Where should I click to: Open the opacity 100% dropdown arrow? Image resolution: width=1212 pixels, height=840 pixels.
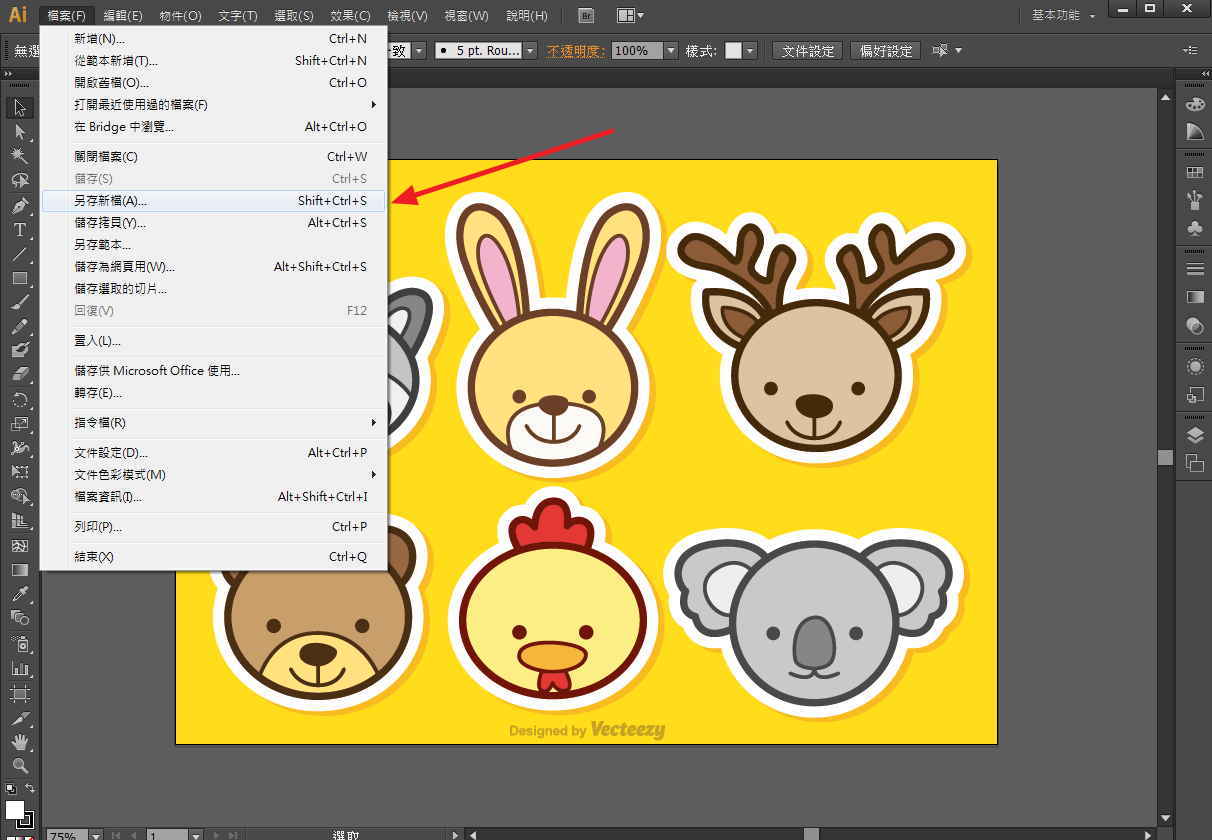tap(670, 50)
